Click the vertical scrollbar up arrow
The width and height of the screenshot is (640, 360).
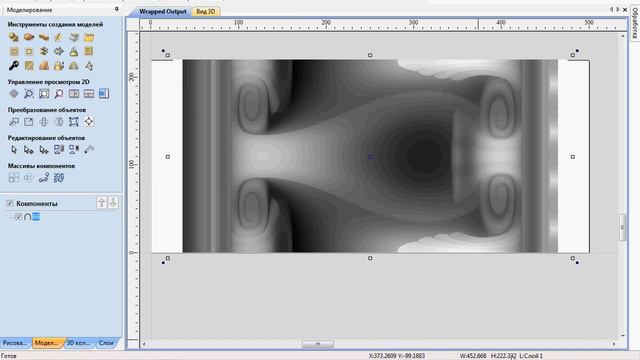(623, 36)
